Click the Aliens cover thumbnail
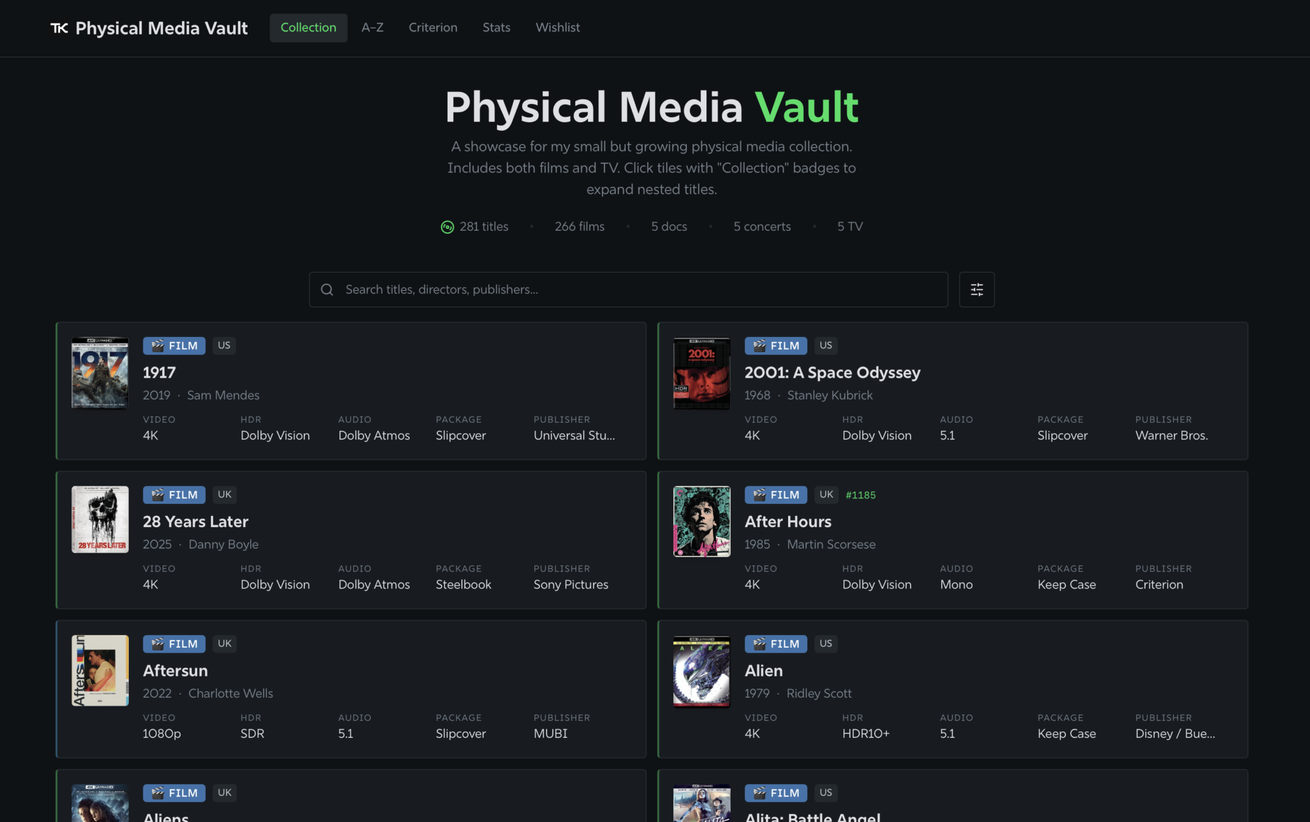This screenshot has width=1310, height=822. coord(100,803)
